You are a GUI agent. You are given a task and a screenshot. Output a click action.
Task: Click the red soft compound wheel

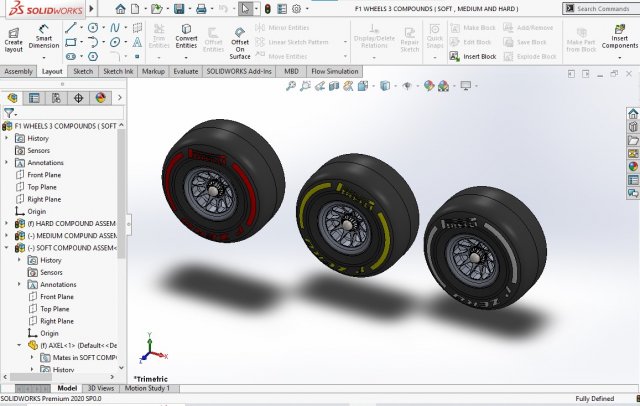click(223, 182)
